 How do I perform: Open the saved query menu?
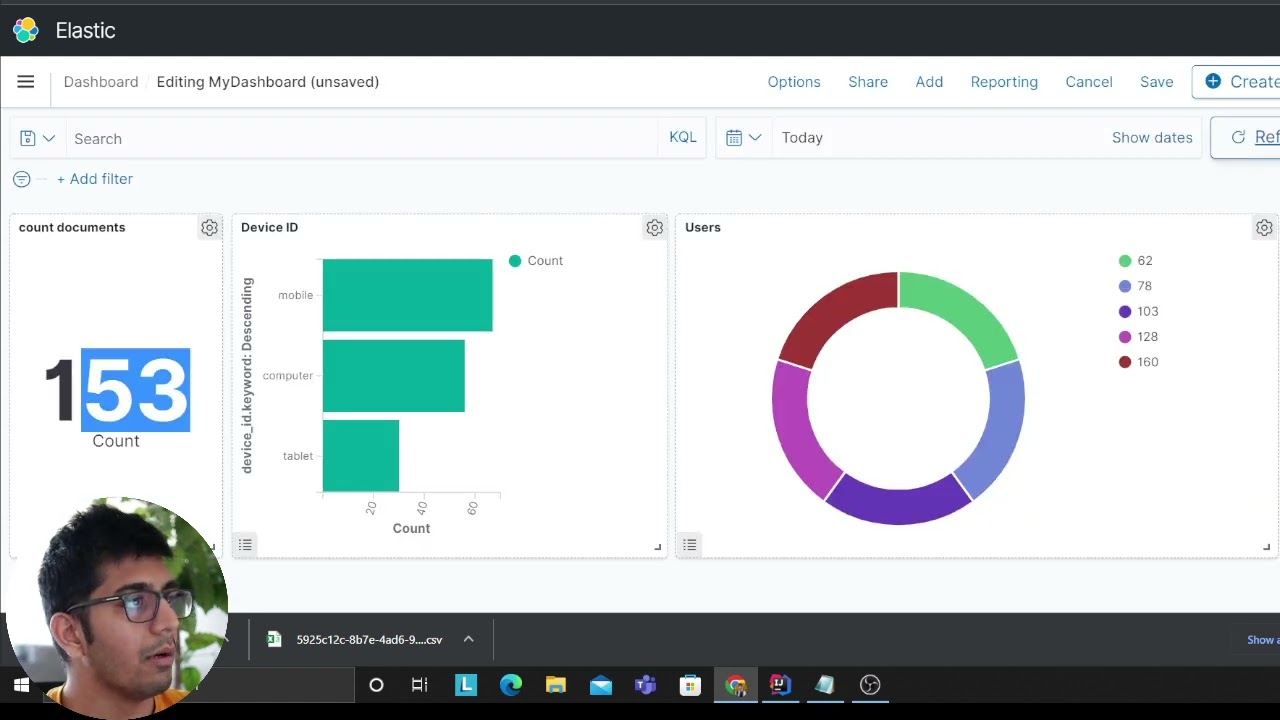tap(38, 138)
